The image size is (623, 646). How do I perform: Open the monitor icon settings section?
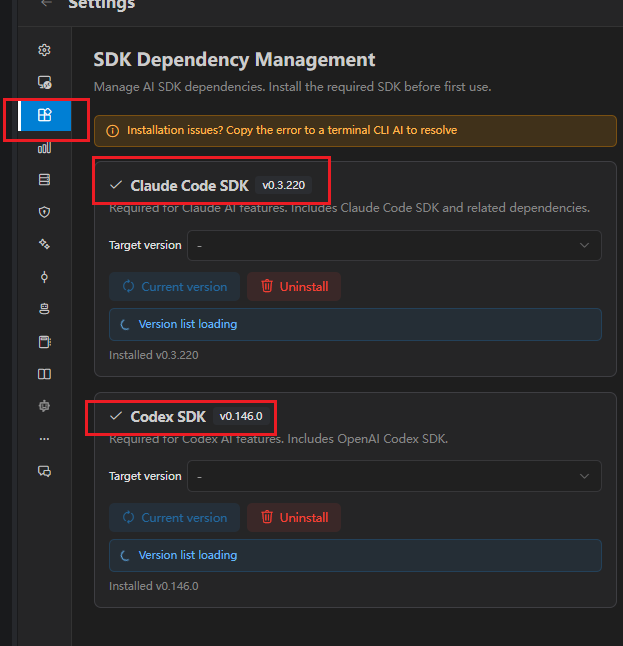tap(44, 82)
